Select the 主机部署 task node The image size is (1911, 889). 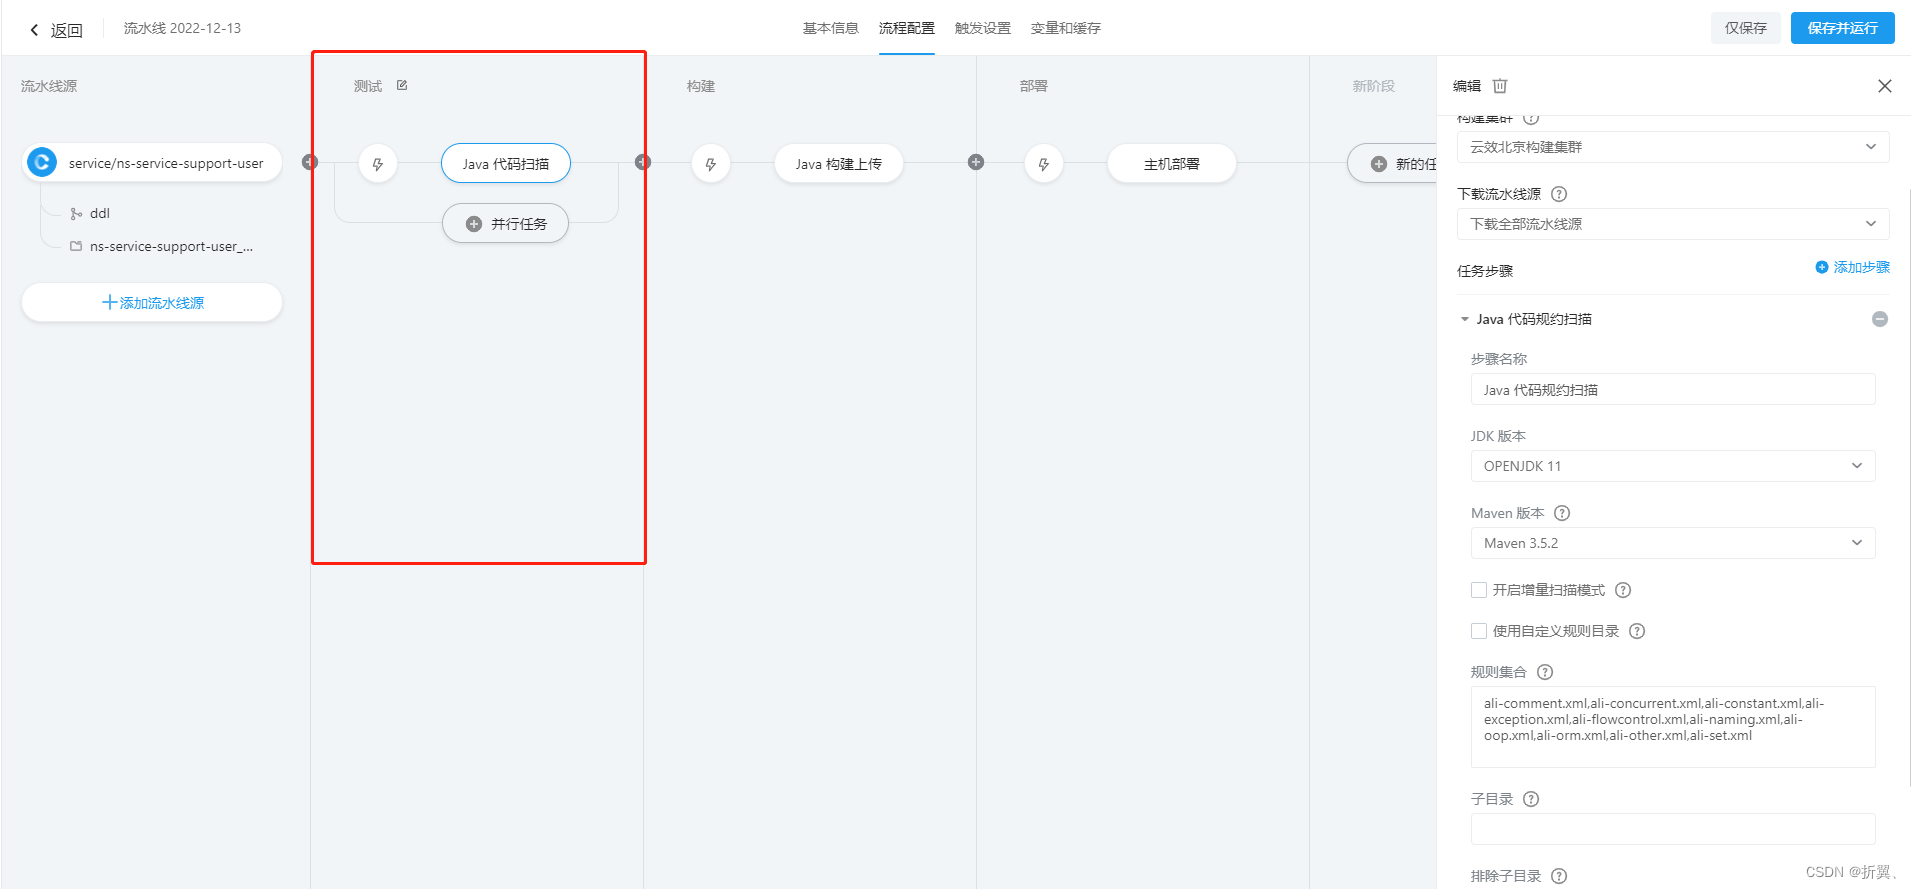tap(1172, 164)
